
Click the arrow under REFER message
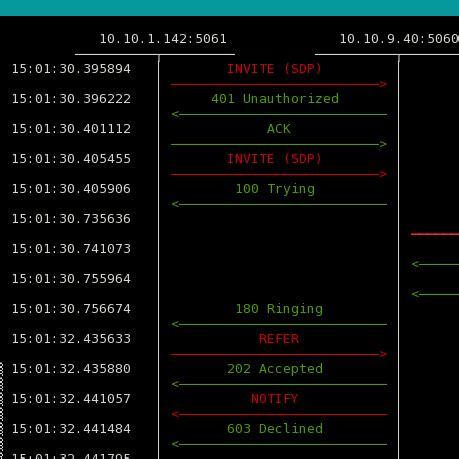tap(279, 354)
